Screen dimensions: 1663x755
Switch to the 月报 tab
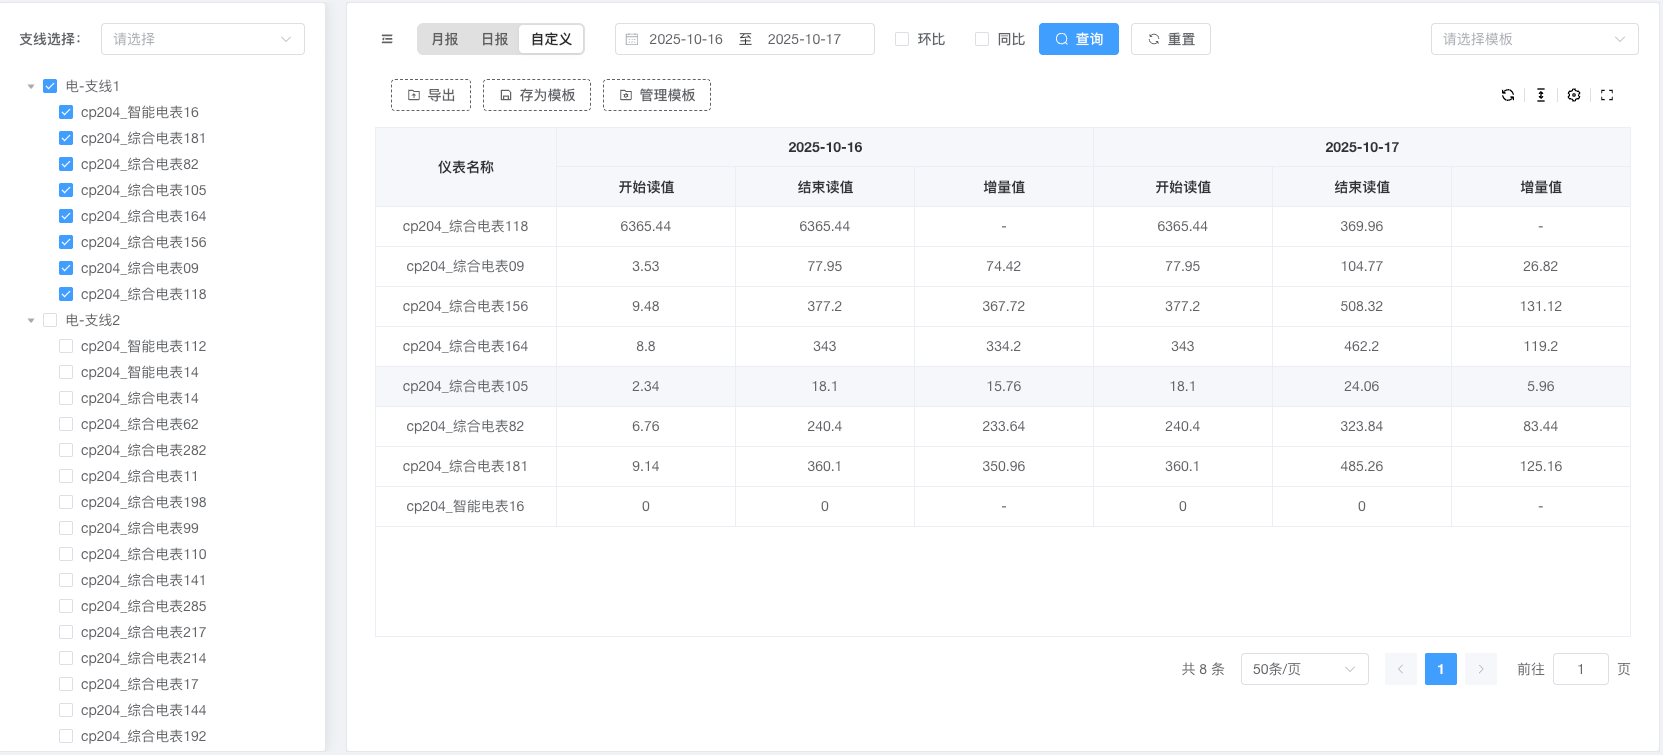pos(445,39)
